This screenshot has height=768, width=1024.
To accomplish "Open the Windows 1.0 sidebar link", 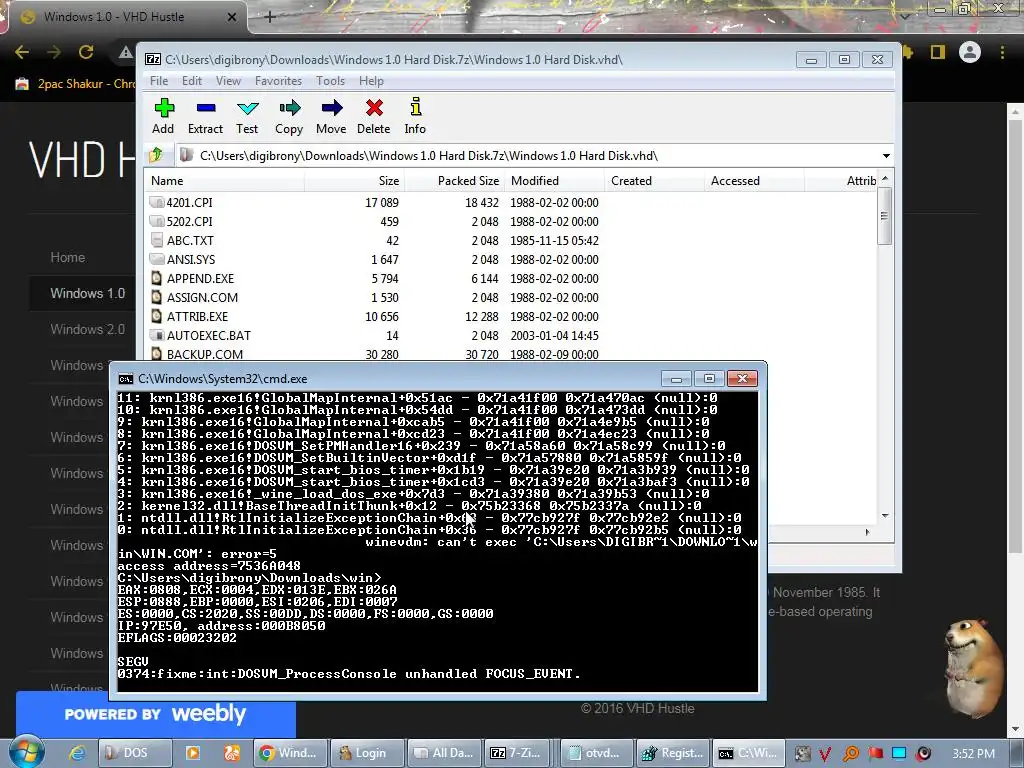I will (88, 293).
